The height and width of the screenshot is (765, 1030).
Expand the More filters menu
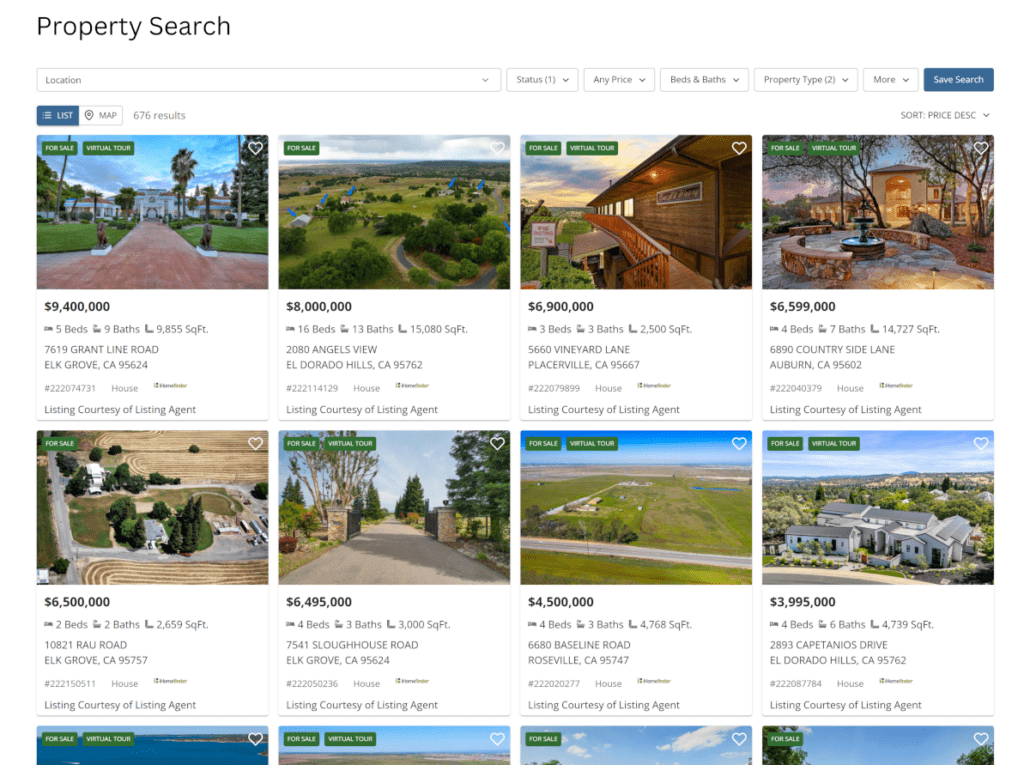890,80
